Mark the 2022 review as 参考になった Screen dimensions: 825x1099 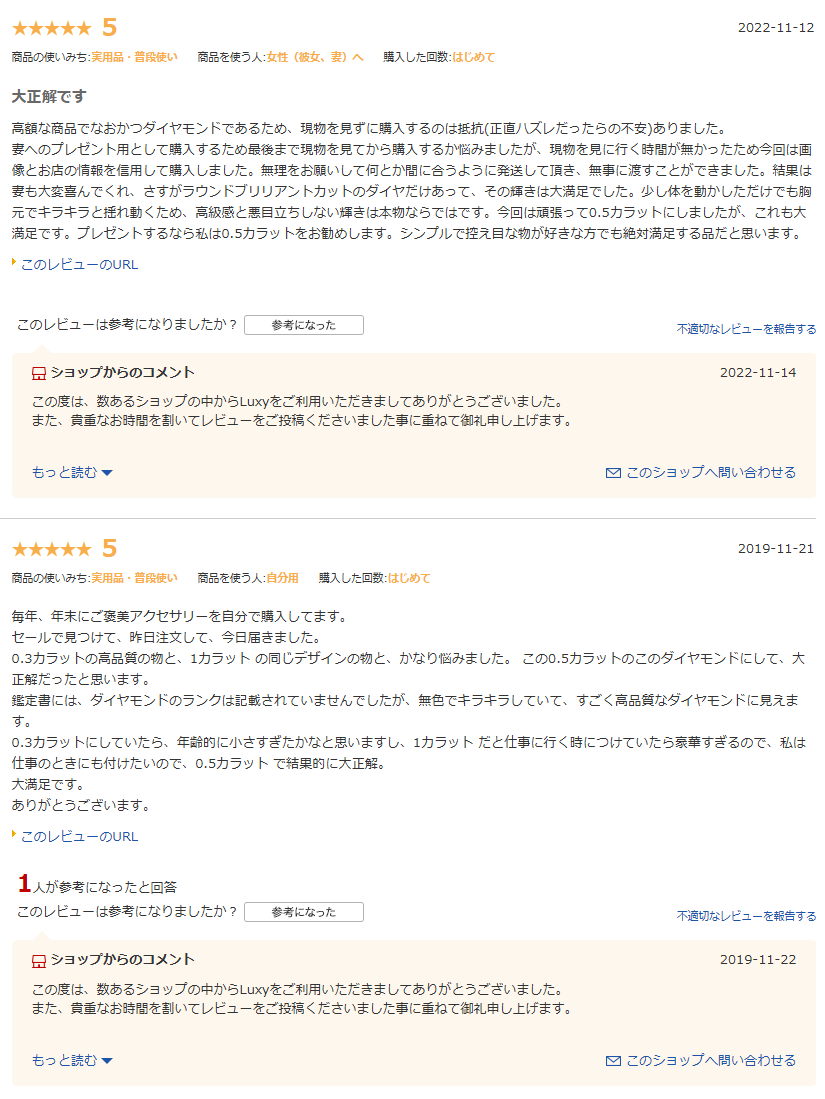[x=304, y=325]
